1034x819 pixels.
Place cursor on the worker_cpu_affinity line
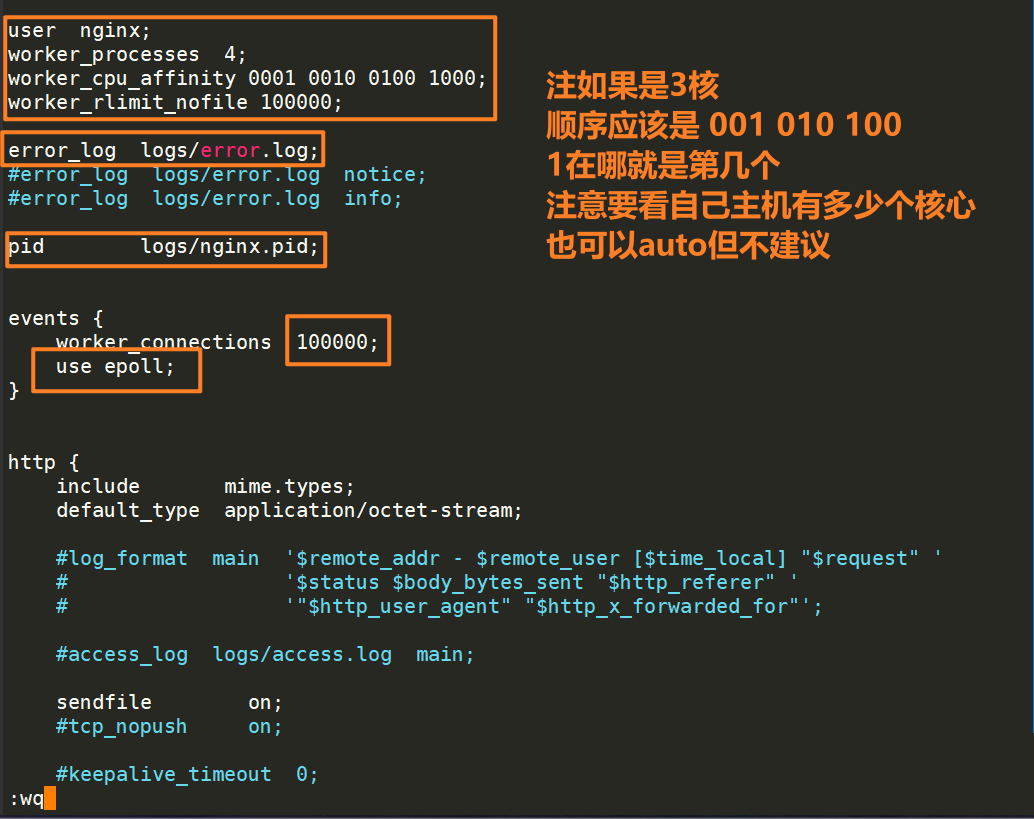(247, 78)
